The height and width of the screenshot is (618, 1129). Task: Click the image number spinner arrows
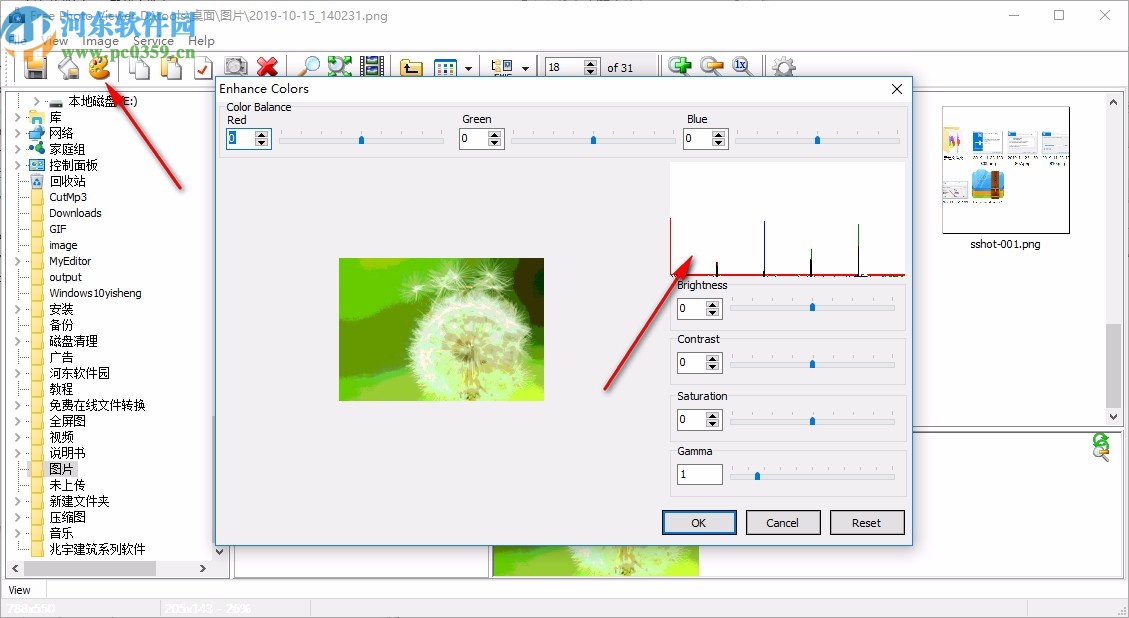(591, 67)
